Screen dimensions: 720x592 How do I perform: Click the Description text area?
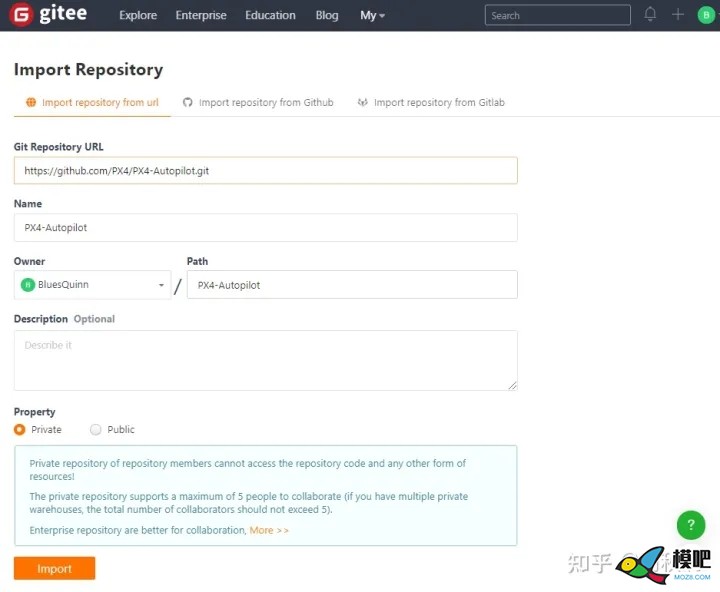265,361
